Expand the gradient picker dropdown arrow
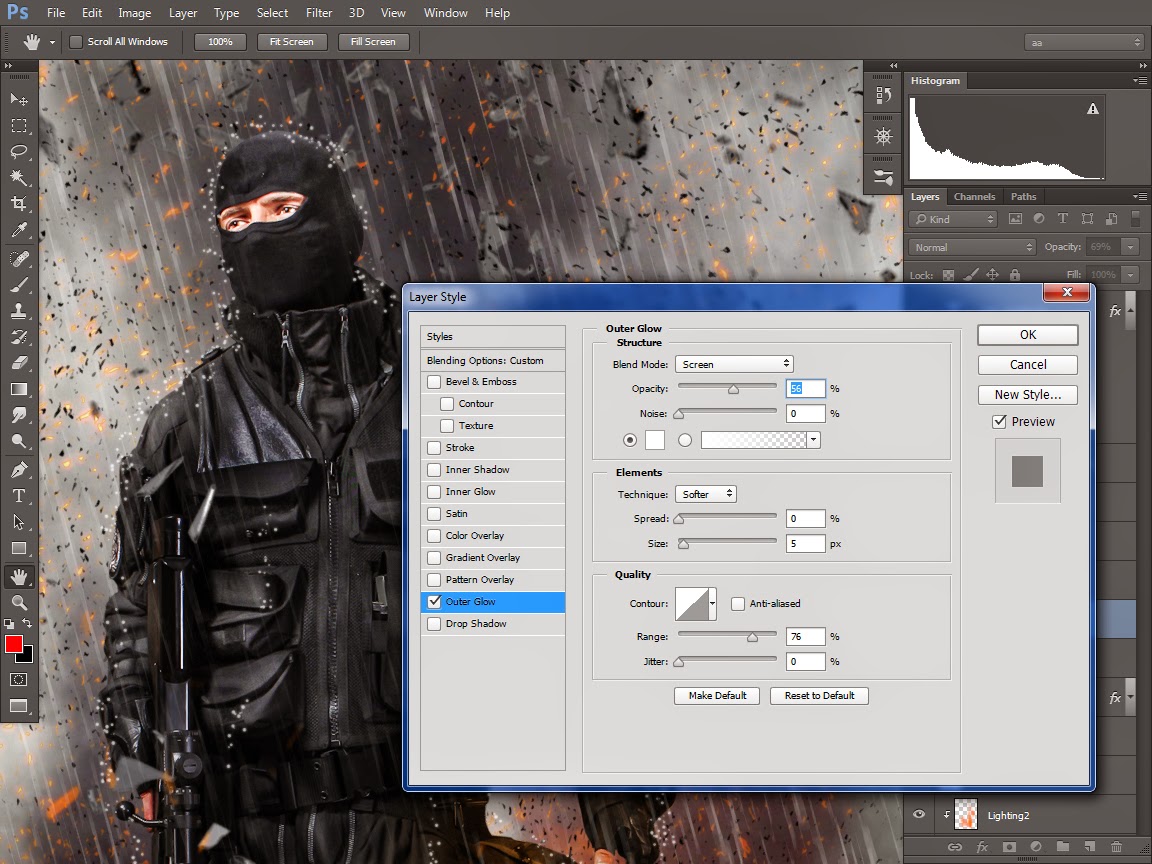Viewport: 1152px width, 864px height. tap(814, 440)
